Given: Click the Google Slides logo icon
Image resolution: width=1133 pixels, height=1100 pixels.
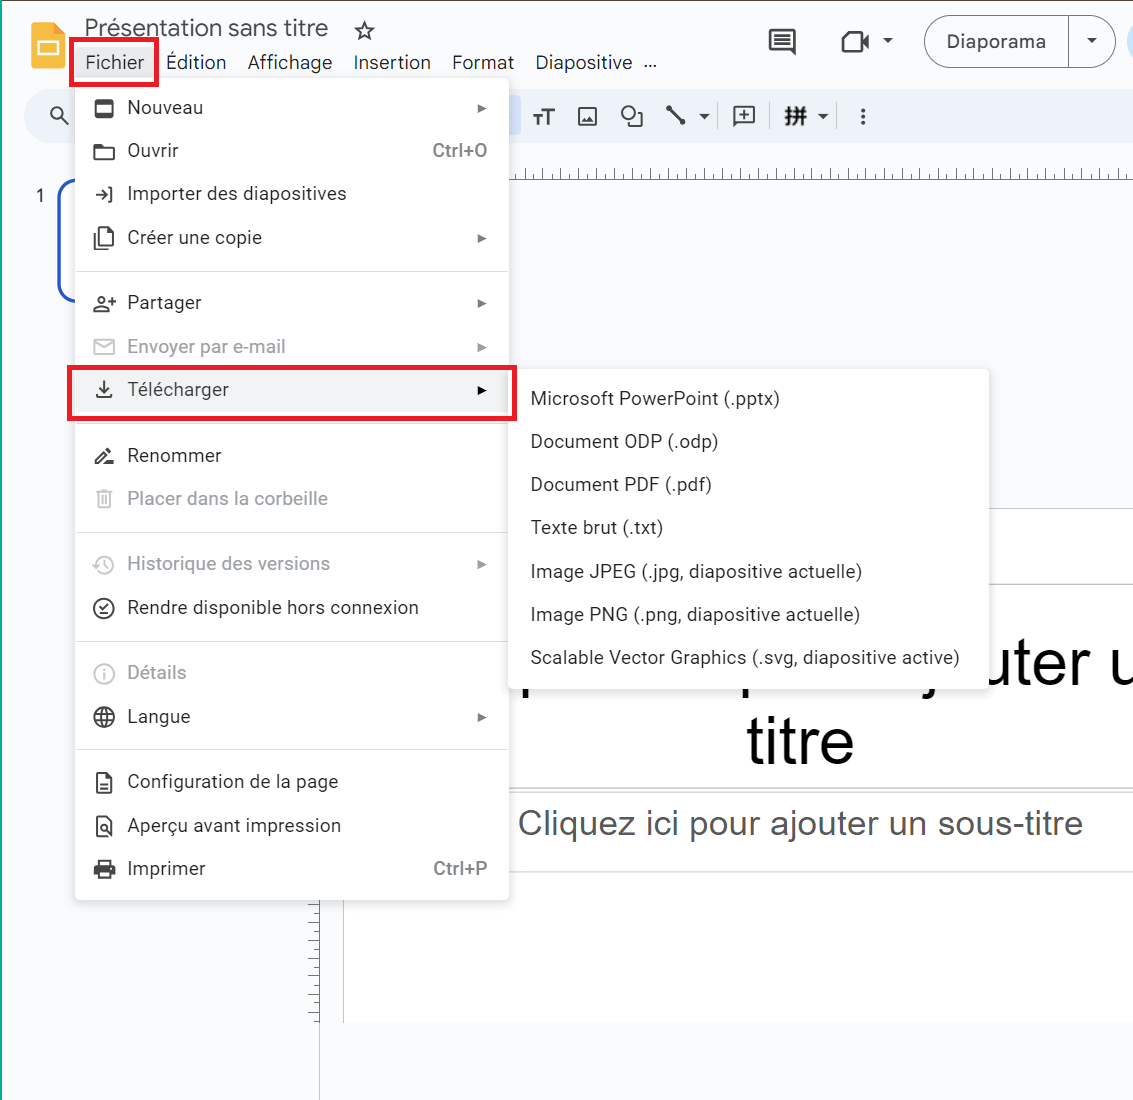Looking at the screenshot, I should (48, 46).
